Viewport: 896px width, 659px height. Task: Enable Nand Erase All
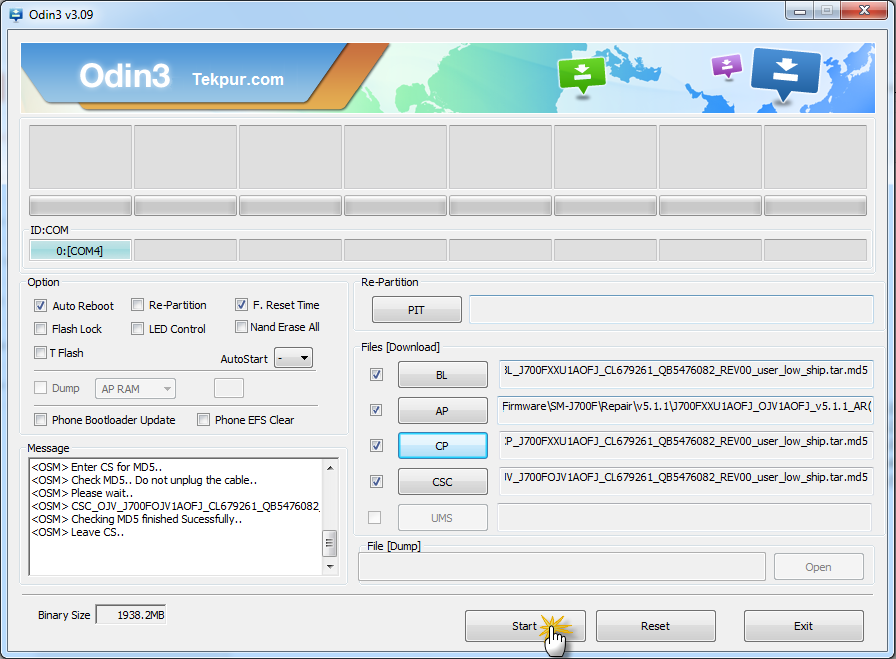[241, 326]
